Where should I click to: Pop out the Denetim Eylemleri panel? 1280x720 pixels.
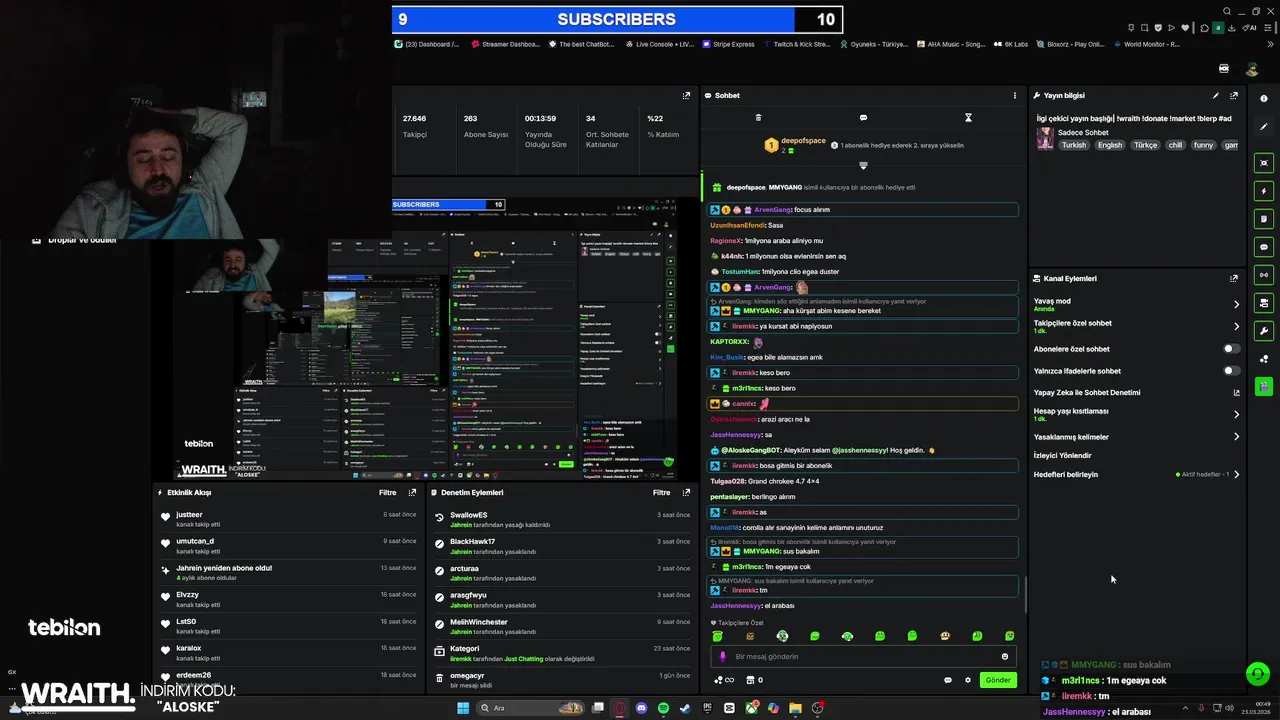coord(686,493)
